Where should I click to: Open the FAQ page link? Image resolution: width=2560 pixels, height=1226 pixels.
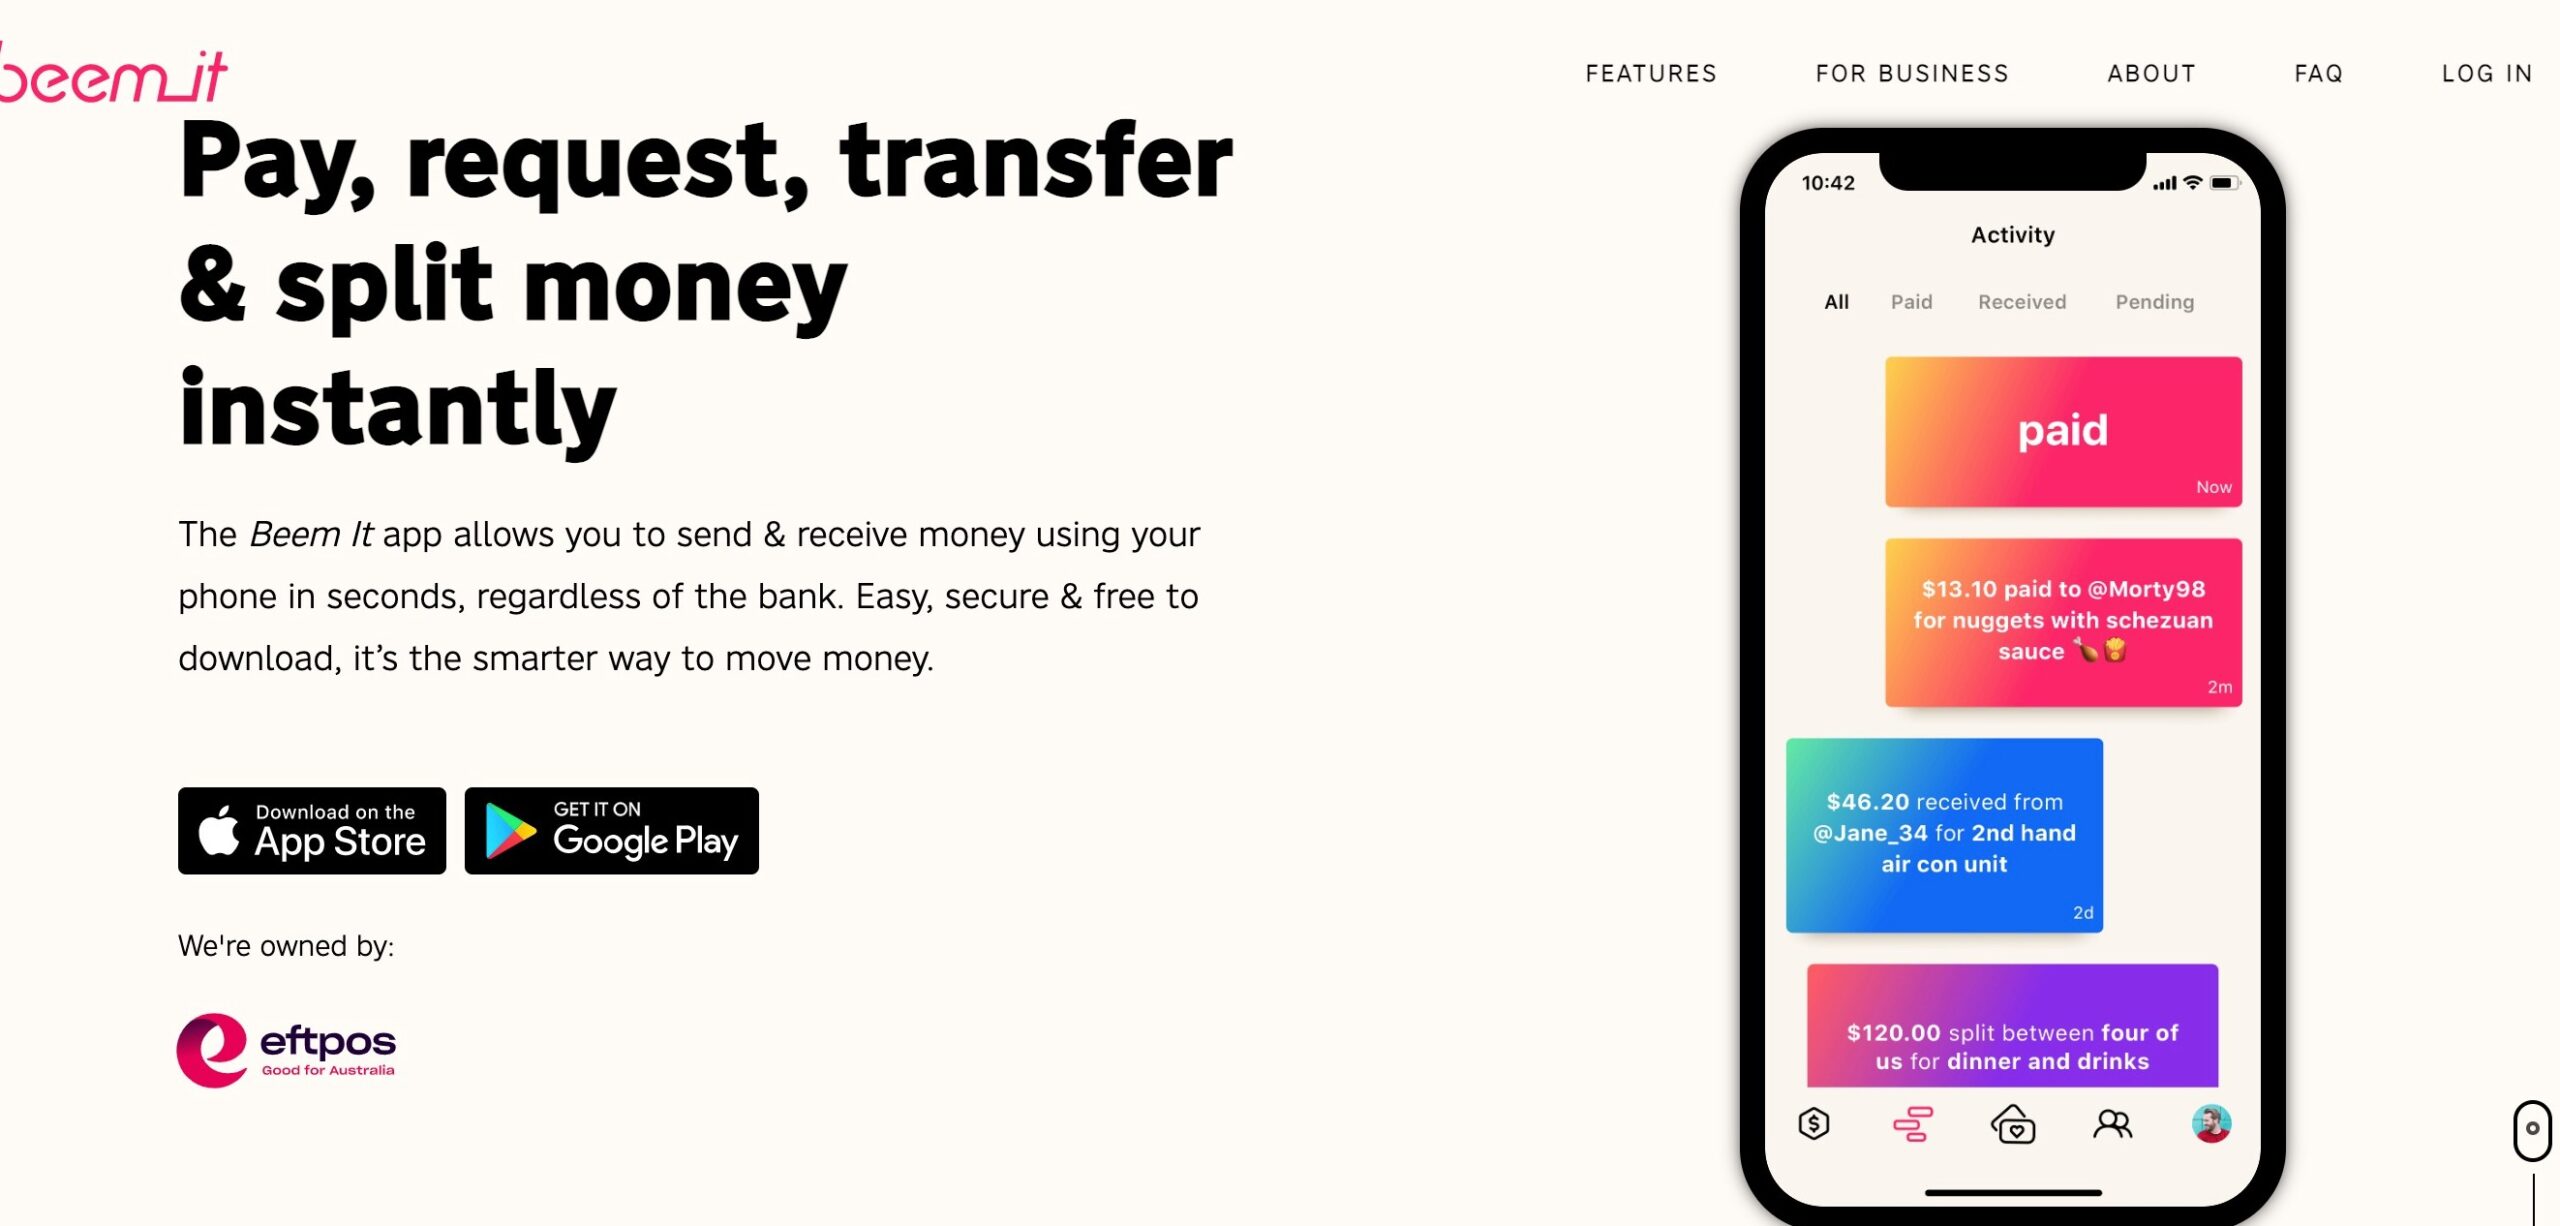pyautogui.click(x=2318, y=72)
